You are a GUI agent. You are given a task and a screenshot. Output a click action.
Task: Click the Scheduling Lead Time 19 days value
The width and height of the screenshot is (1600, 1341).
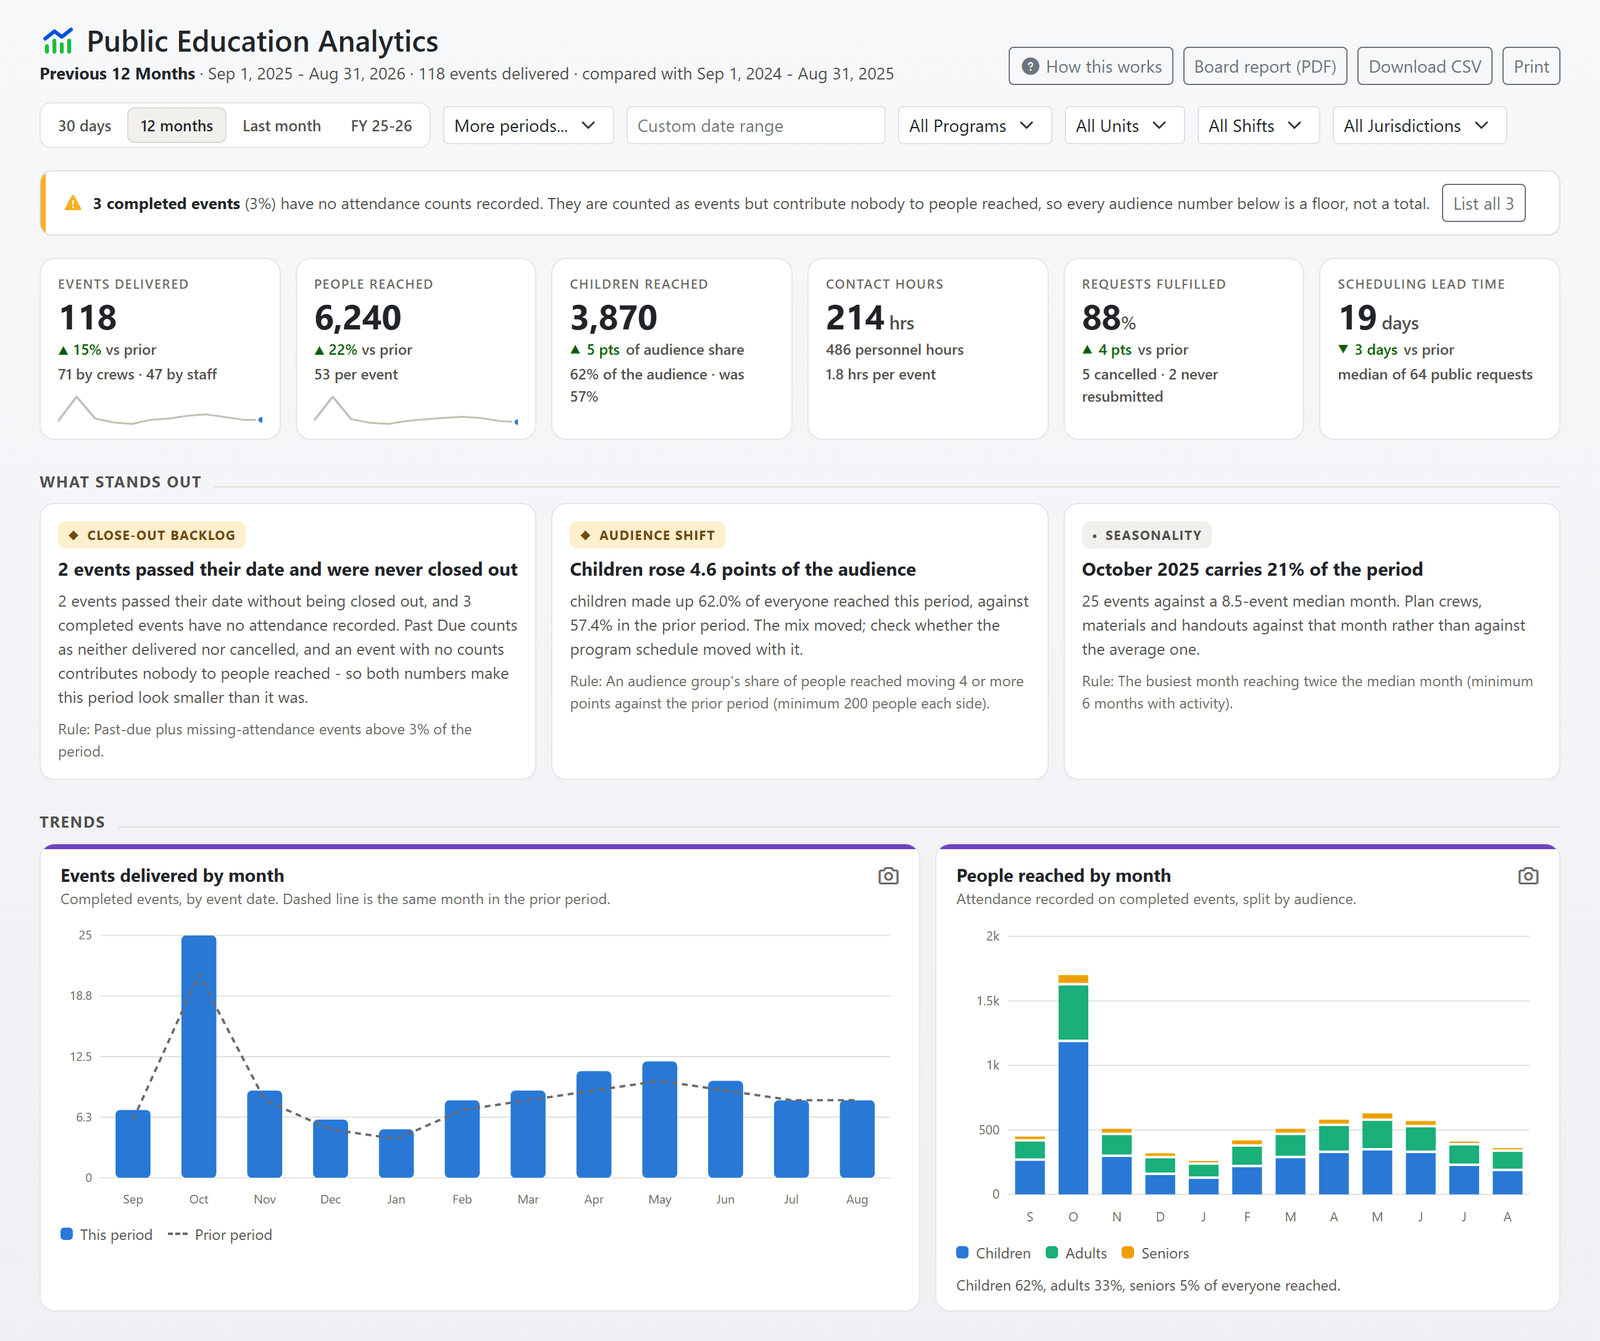click(1378, 318)
